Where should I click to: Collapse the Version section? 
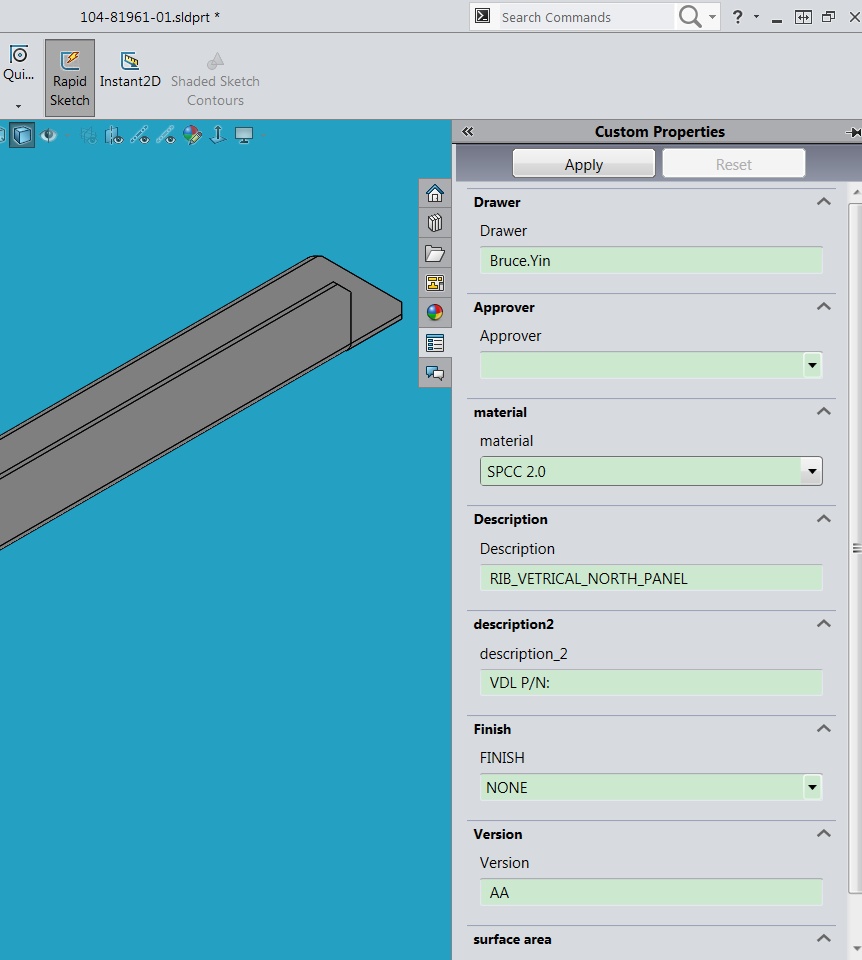pos(824,833)
